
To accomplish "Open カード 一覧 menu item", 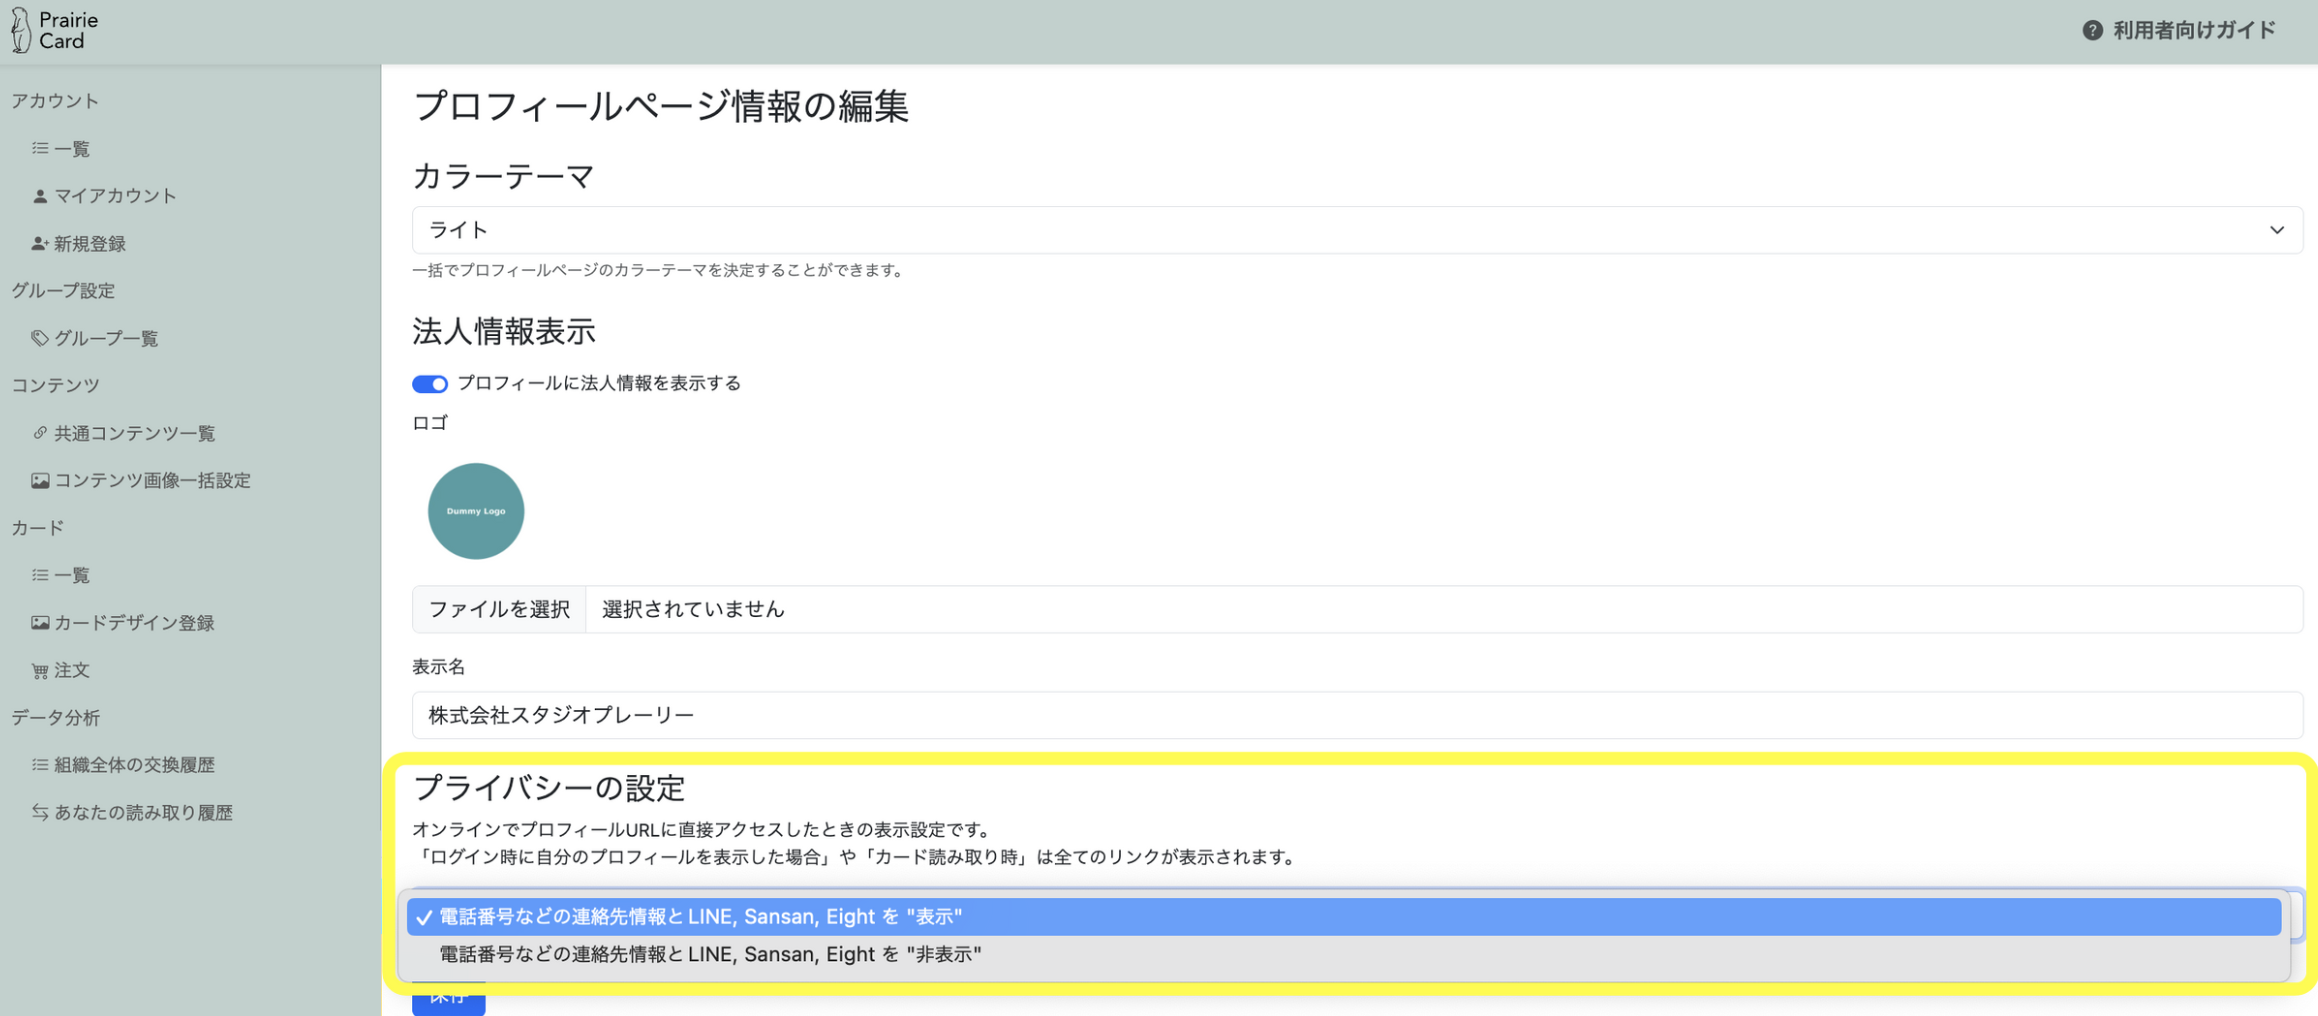I will click(x=72, y=575).
